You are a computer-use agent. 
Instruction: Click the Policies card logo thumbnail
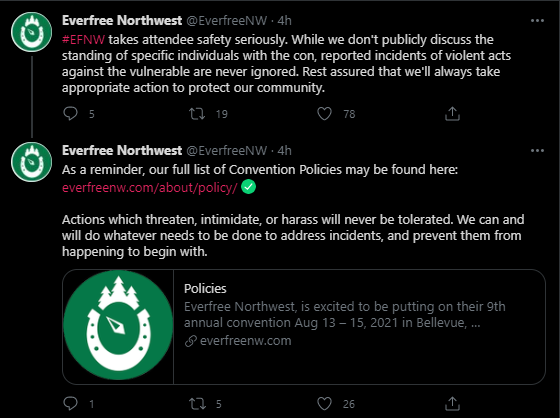click(118, 327)
